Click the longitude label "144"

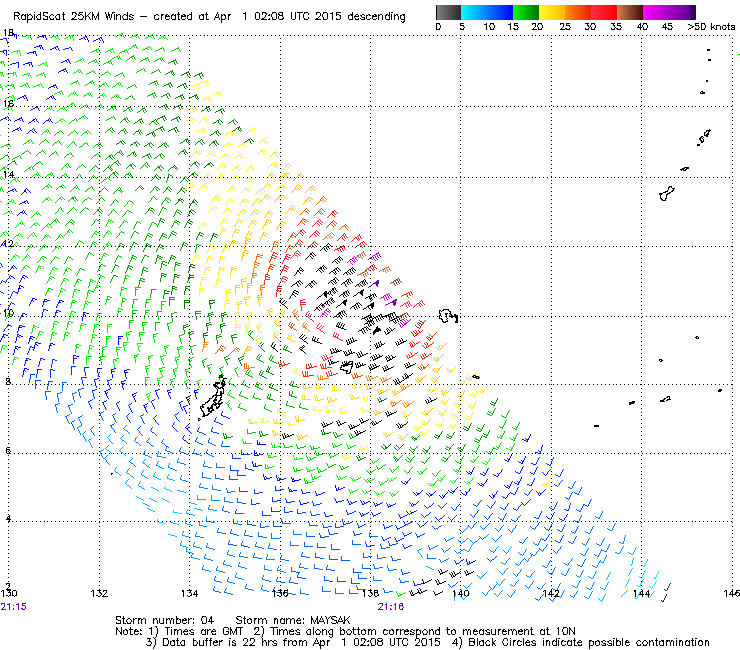point(641,594)
